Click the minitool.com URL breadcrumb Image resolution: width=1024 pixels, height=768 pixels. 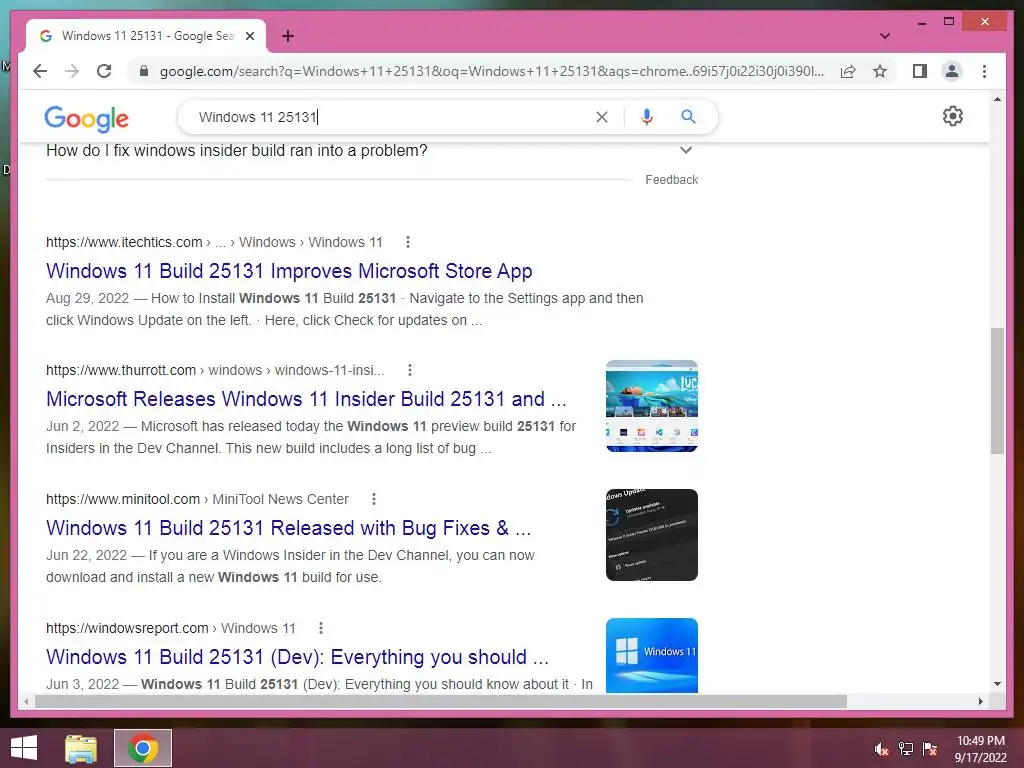tap(197, 500)
